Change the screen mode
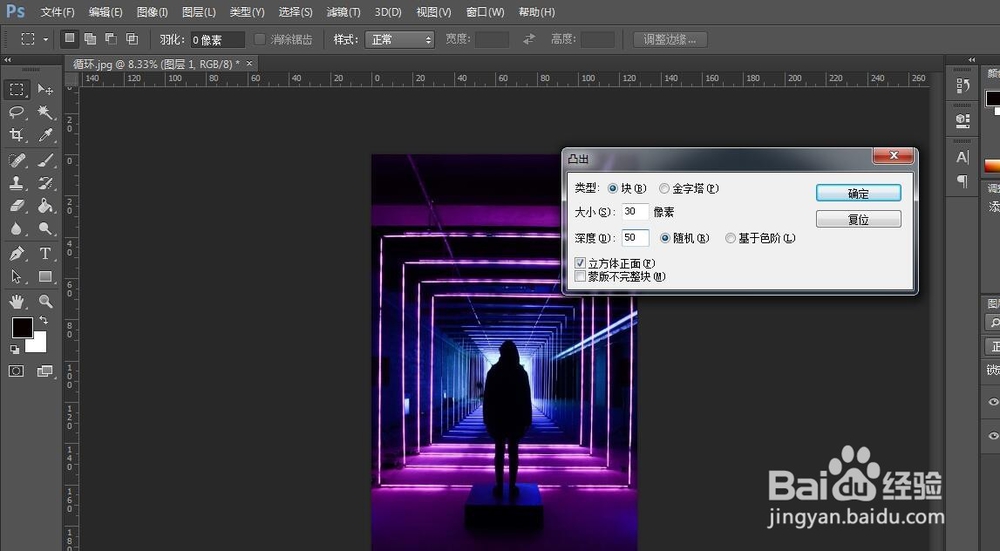The height and width of the screenshot is (551, 1000). (45, 371)
